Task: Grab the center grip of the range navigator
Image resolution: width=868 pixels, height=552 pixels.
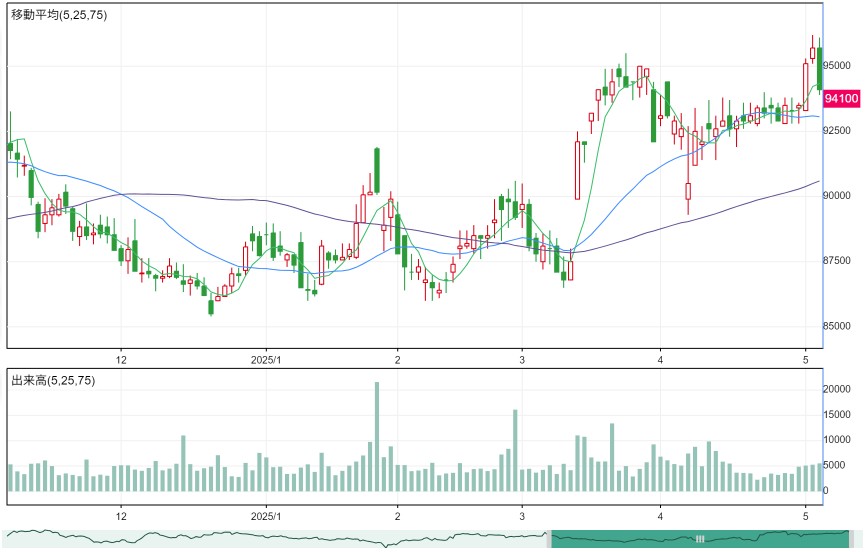Action: 700,539
